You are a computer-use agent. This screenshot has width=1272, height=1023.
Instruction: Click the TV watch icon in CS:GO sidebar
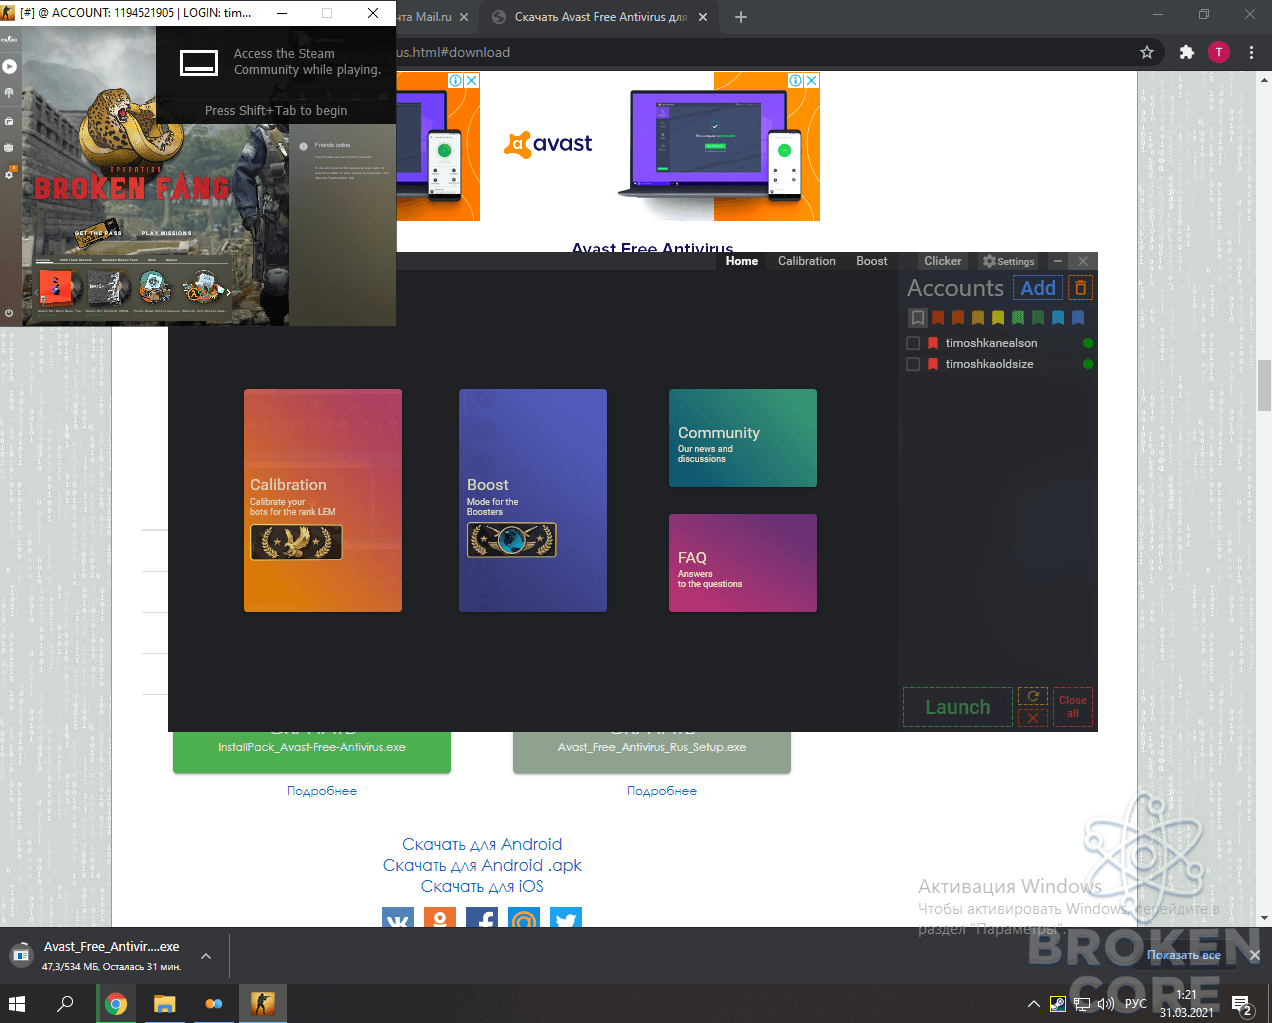9,147
